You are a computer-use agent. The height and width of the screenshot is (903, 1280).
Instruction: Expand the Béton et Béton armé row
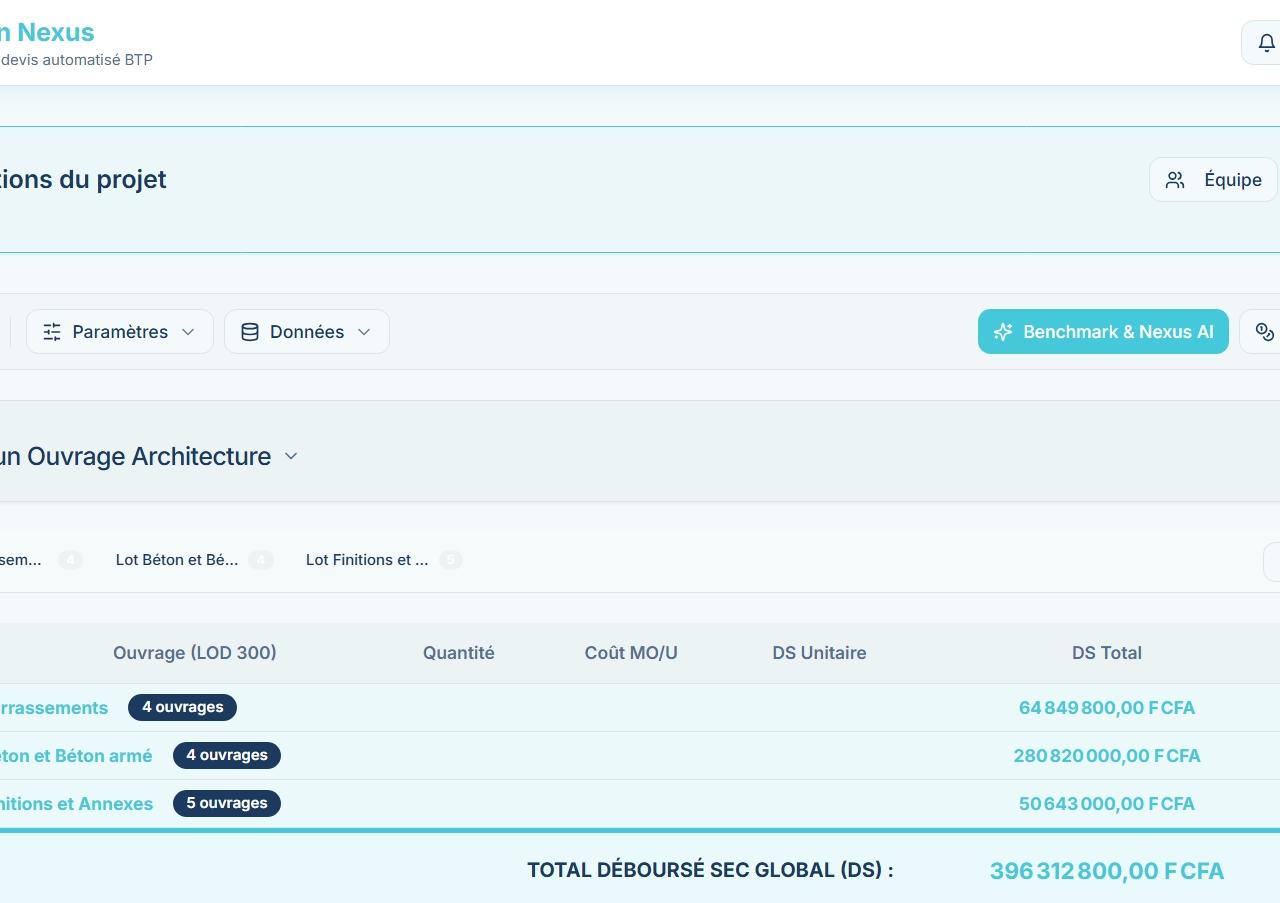[x=640, y=756]
